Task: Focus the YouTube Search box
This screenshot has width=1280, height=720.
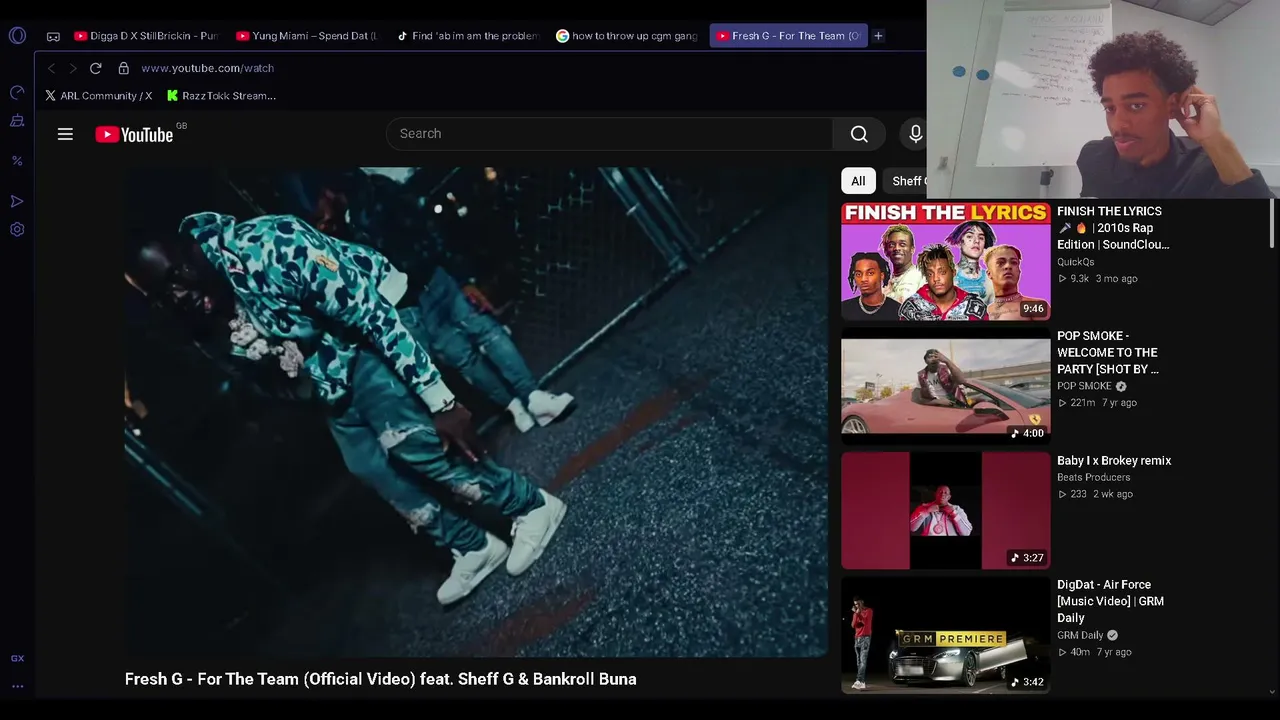Action: [x=609, y=134]
